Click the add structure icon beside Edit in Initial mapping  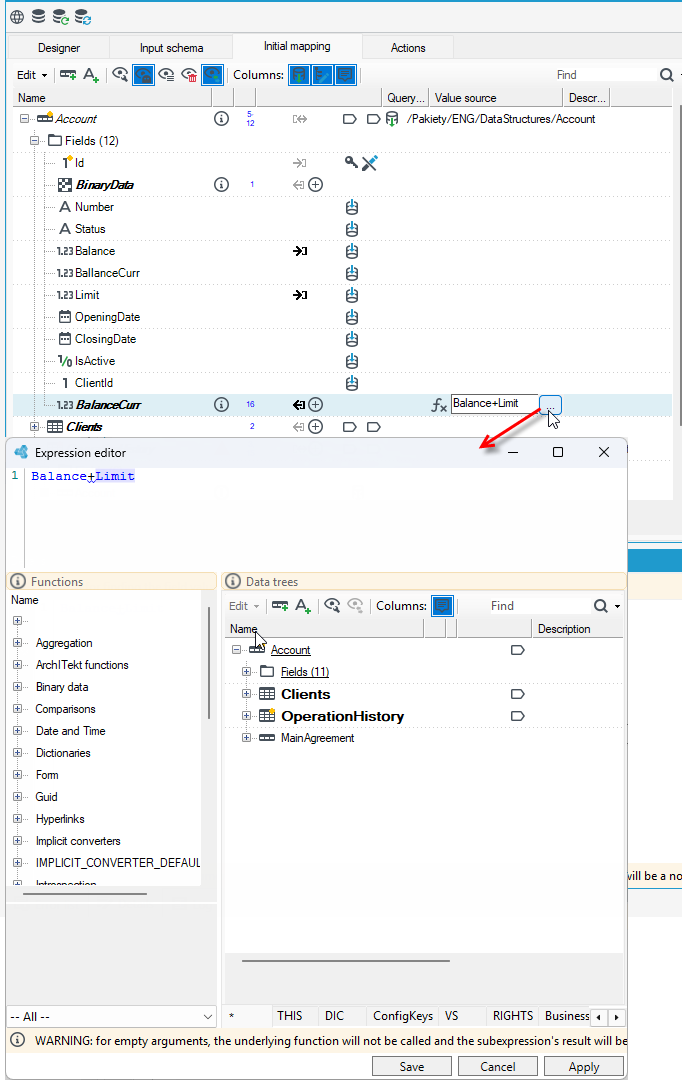click(x=68, y=75)
